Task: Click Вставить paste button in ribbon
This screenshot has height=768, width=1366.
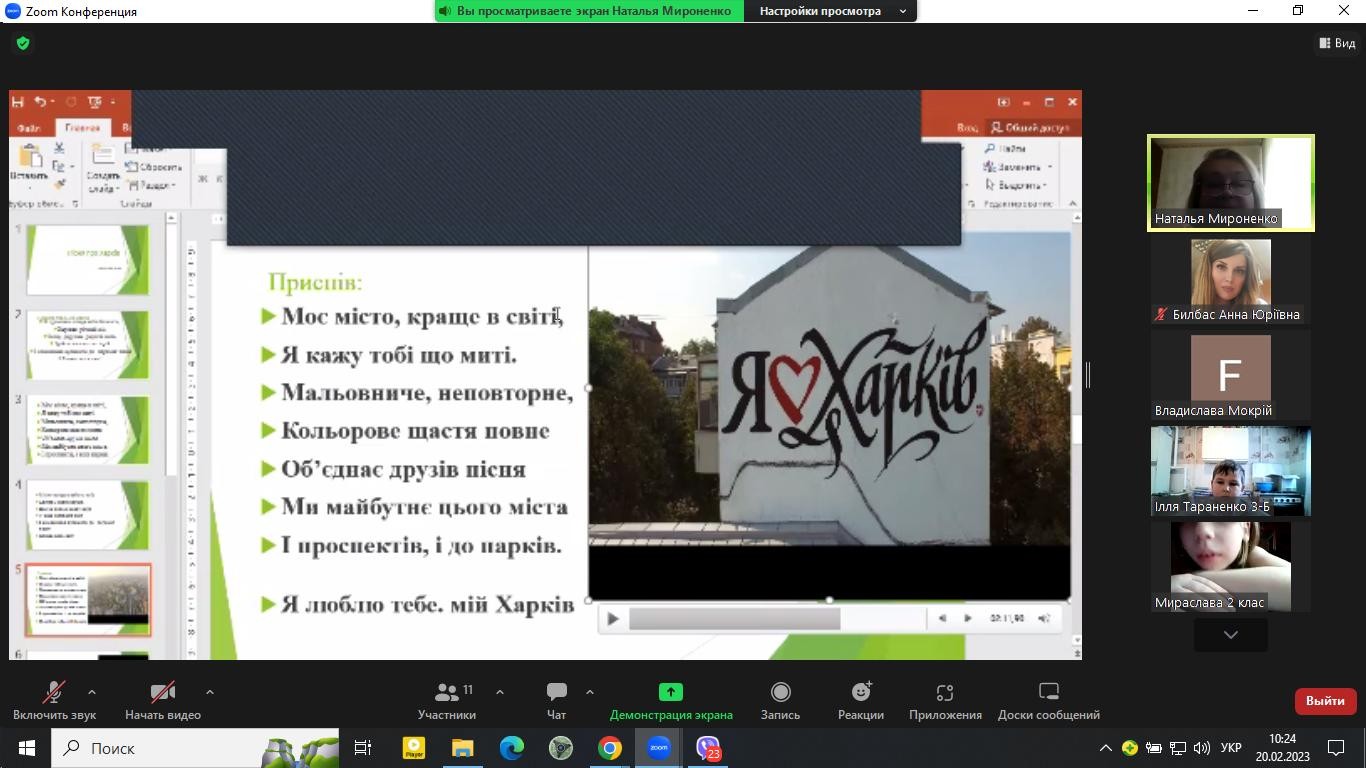Action: (29, 167)
